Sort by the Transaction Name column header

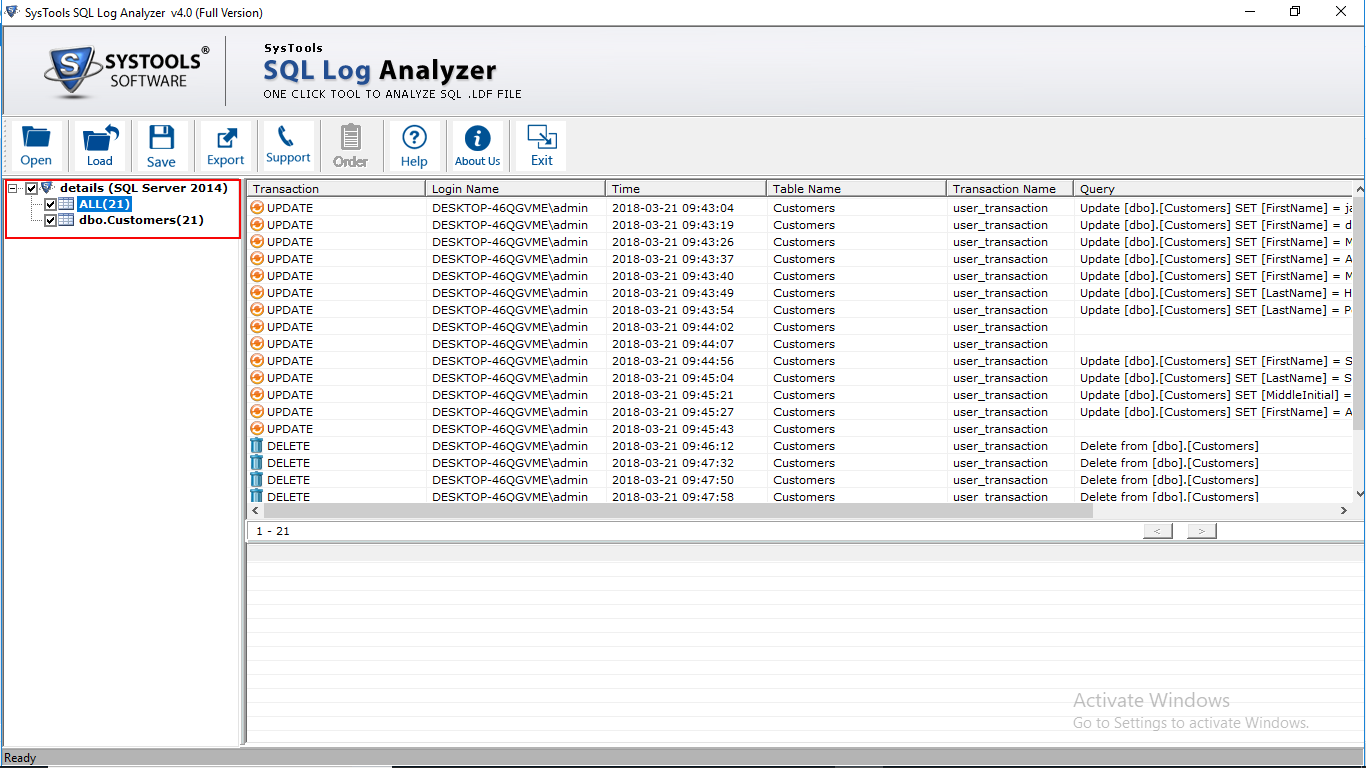point(1010,189)
